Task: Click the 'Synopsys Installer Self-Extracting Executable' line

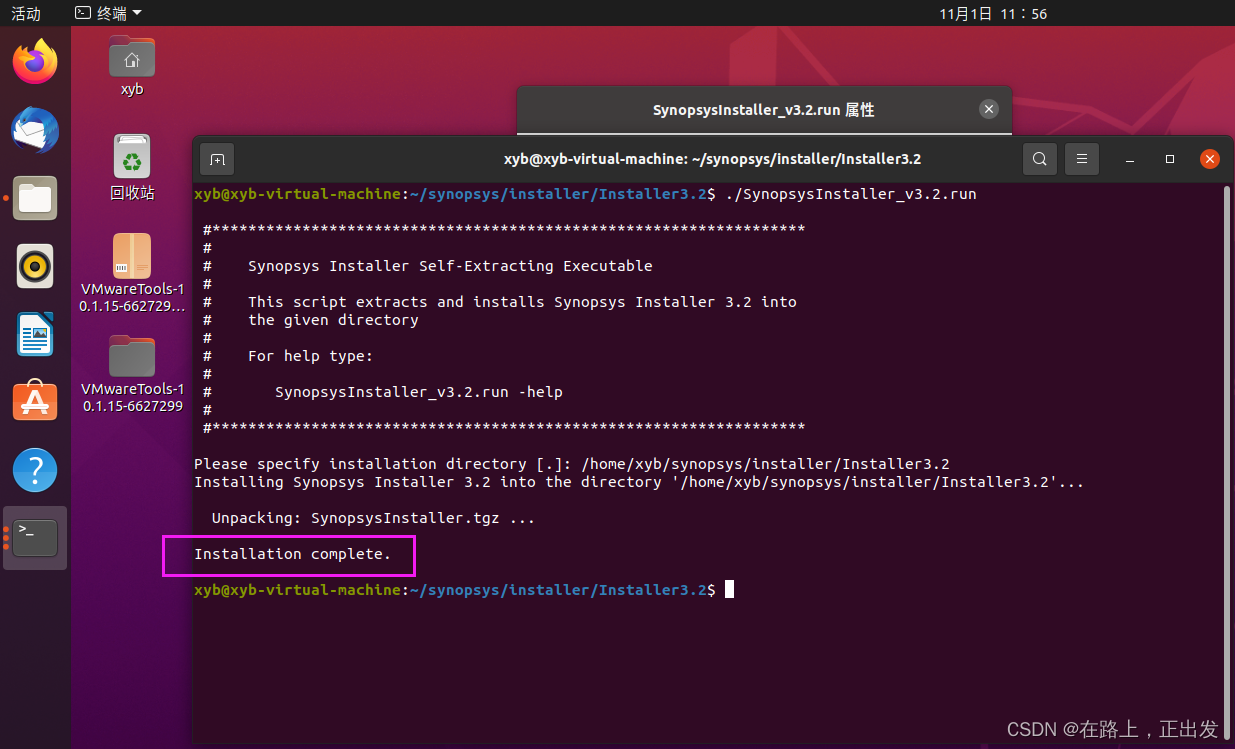Action: (x=450, y=266)
